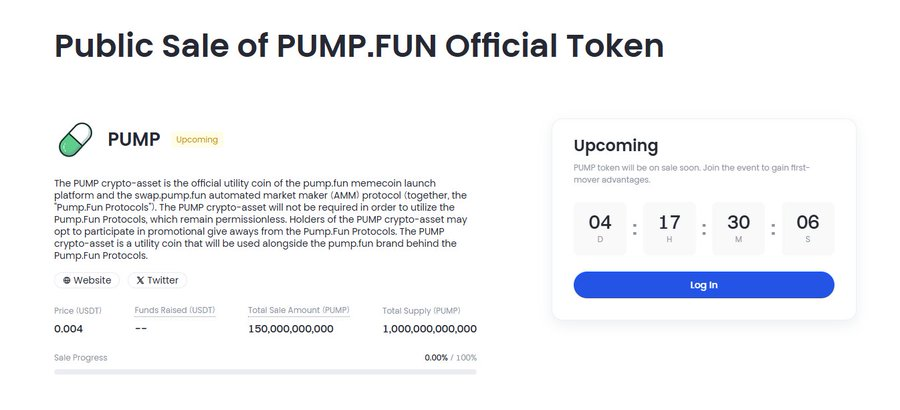Click the Total Supply (PUMP) label
The image size is (900, 410).
click(421, 311)
